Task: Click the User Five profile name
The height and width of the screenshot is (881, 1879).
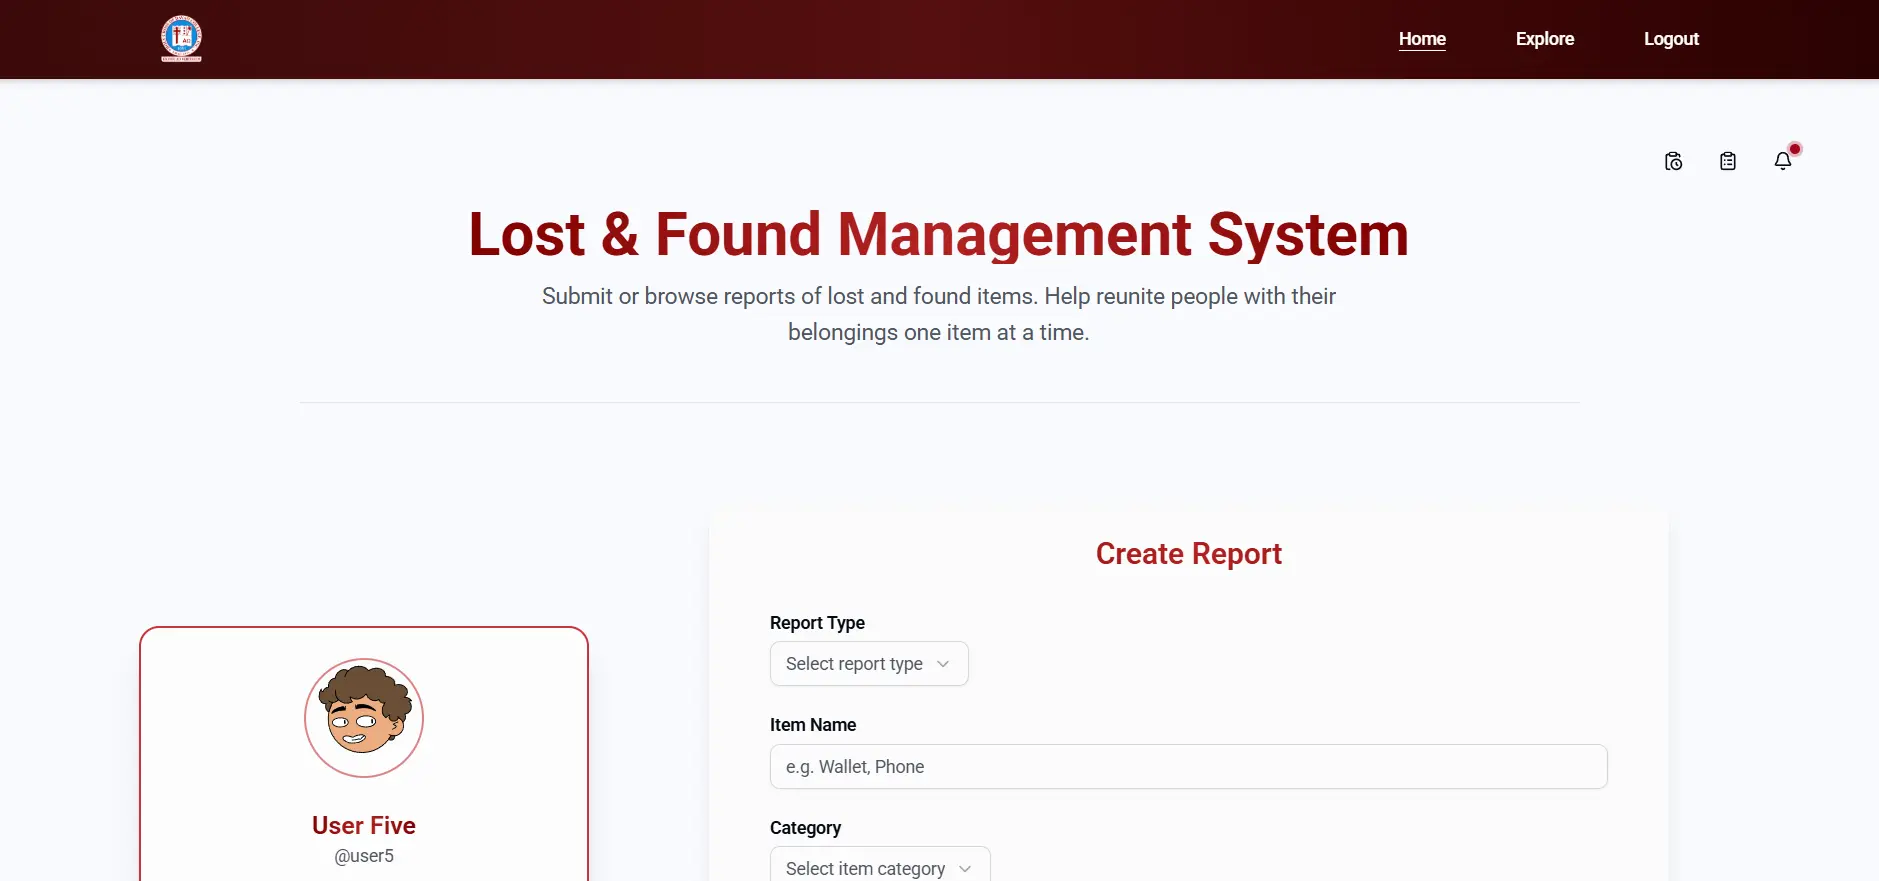Action: [x=364, y=825]
